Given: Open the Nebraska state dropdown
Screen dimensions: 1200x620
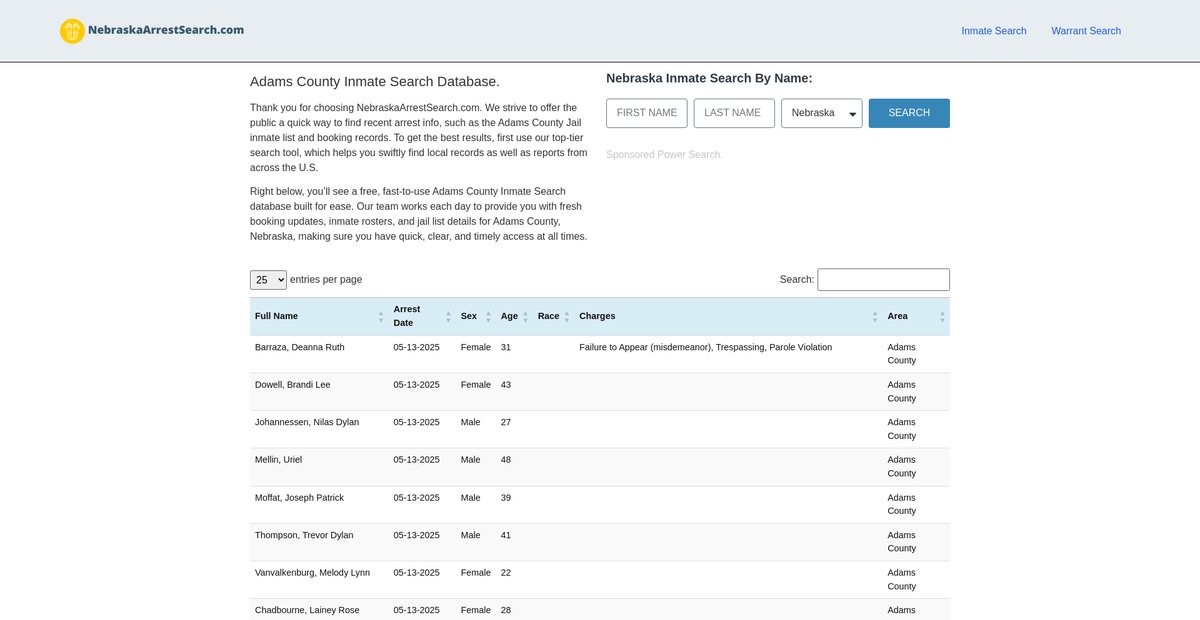Looking at the screenshot, I should point(821,113).
